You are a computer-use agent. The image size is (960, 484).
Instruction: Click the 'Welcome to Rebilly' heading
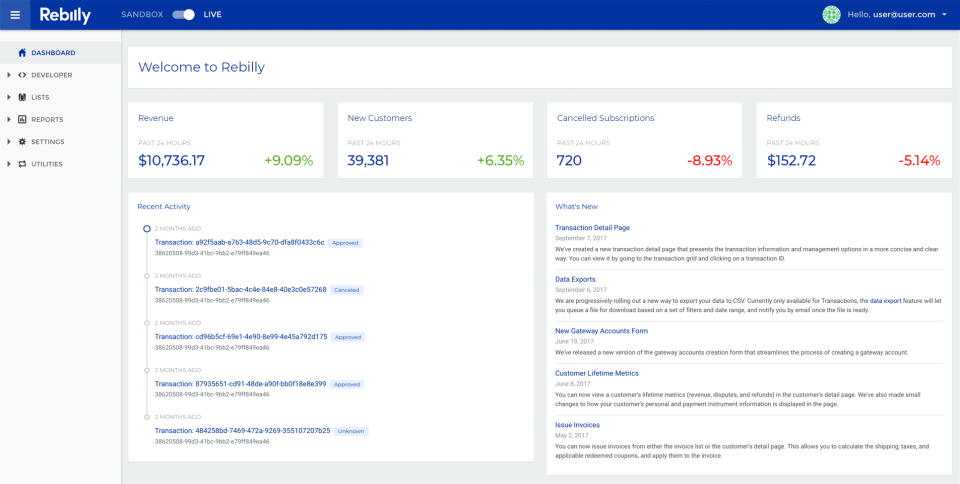[201, 67]
